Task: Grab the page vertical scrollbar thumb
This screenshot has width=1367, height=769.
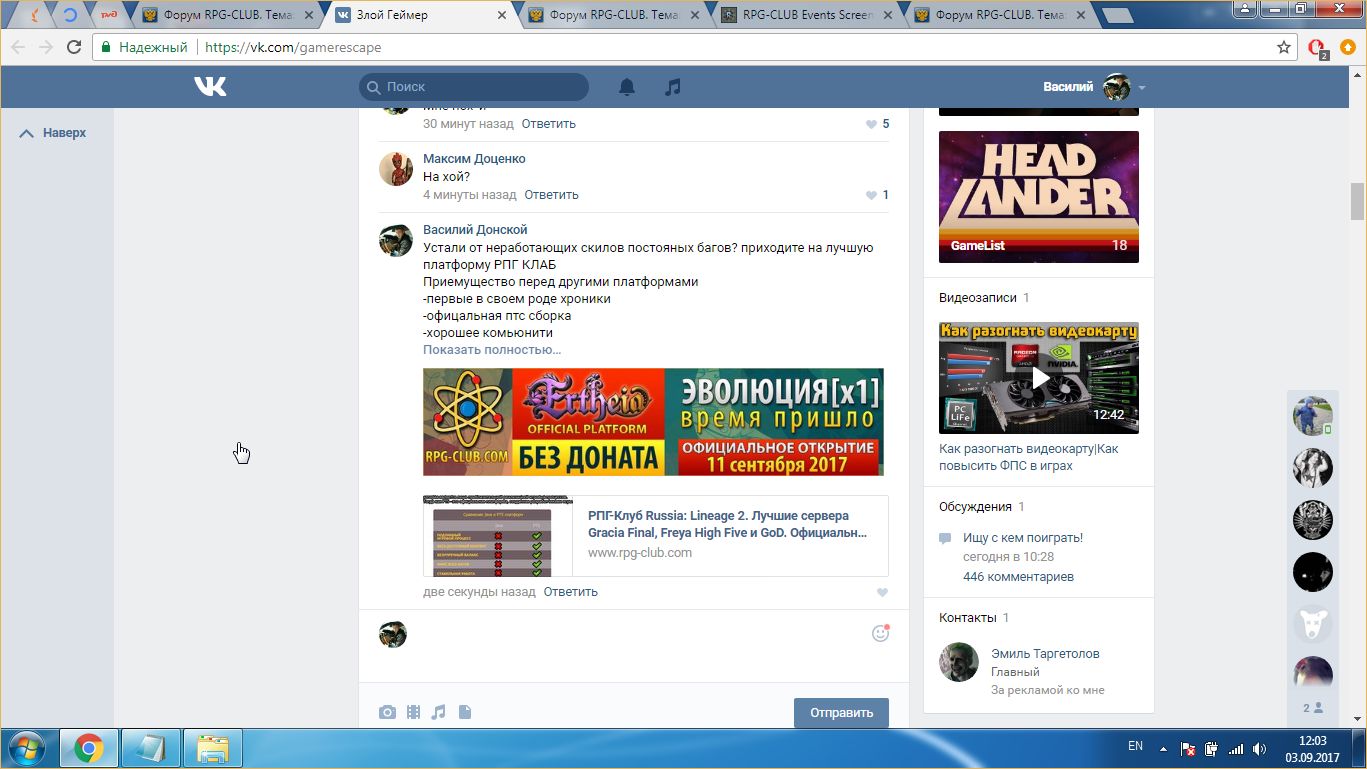Action: [x=1358, y=201]
